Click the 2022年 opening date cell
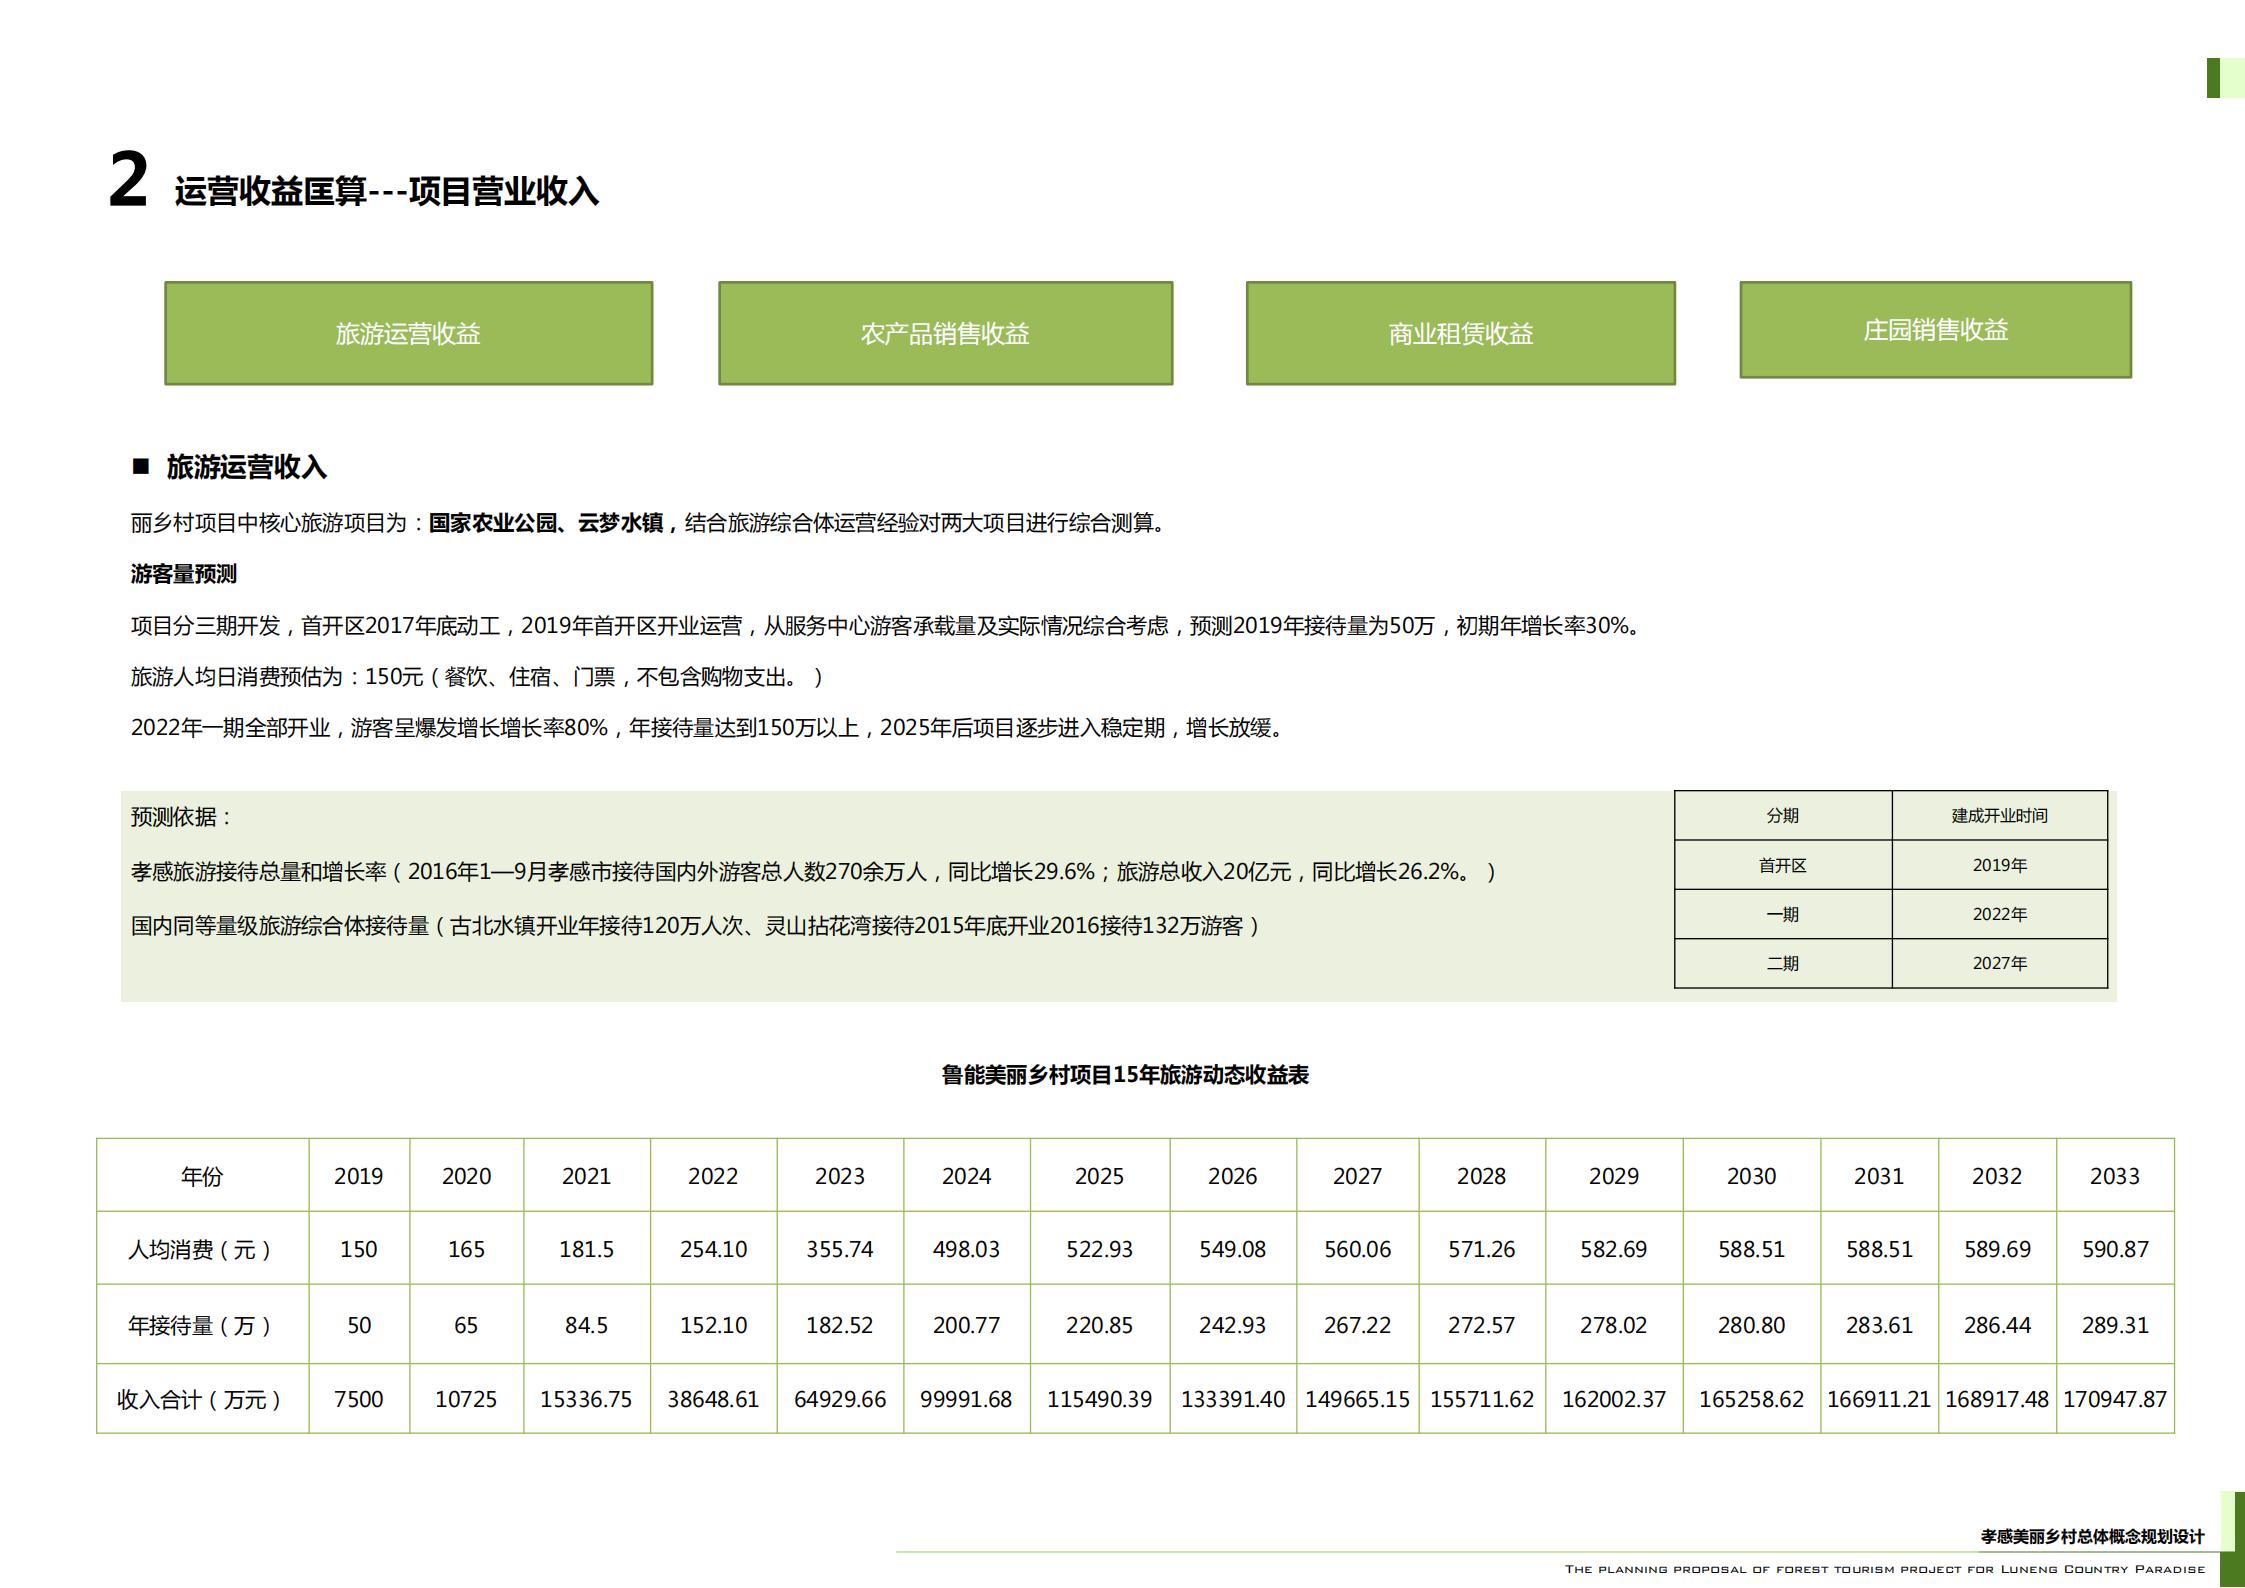2245x1588 pixels. click(x=1999, y=914)
